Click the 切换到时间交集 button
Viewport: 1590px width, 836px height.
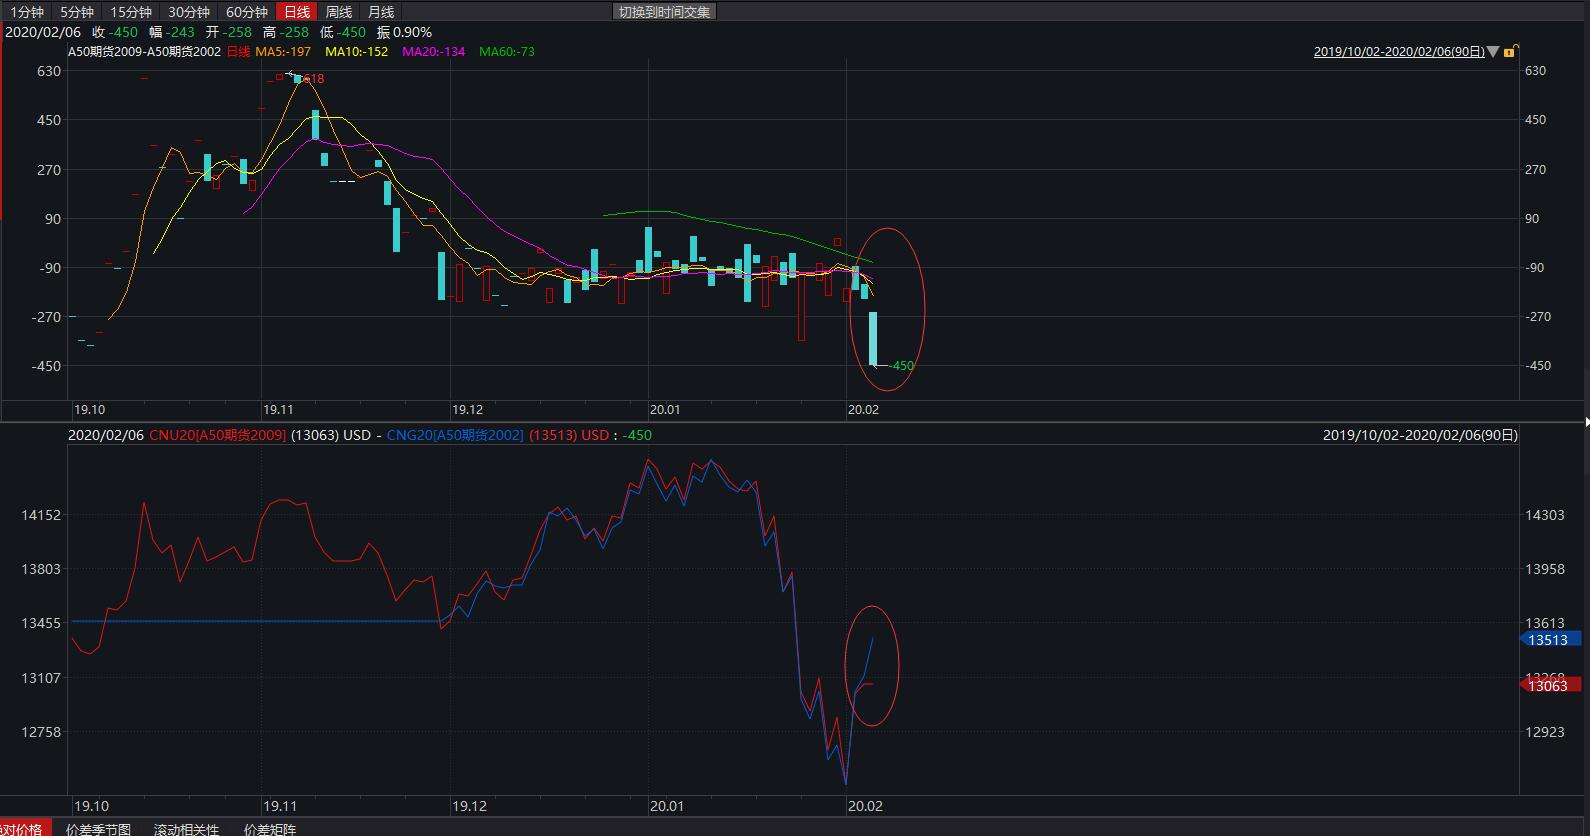click(x=664, y=12)
